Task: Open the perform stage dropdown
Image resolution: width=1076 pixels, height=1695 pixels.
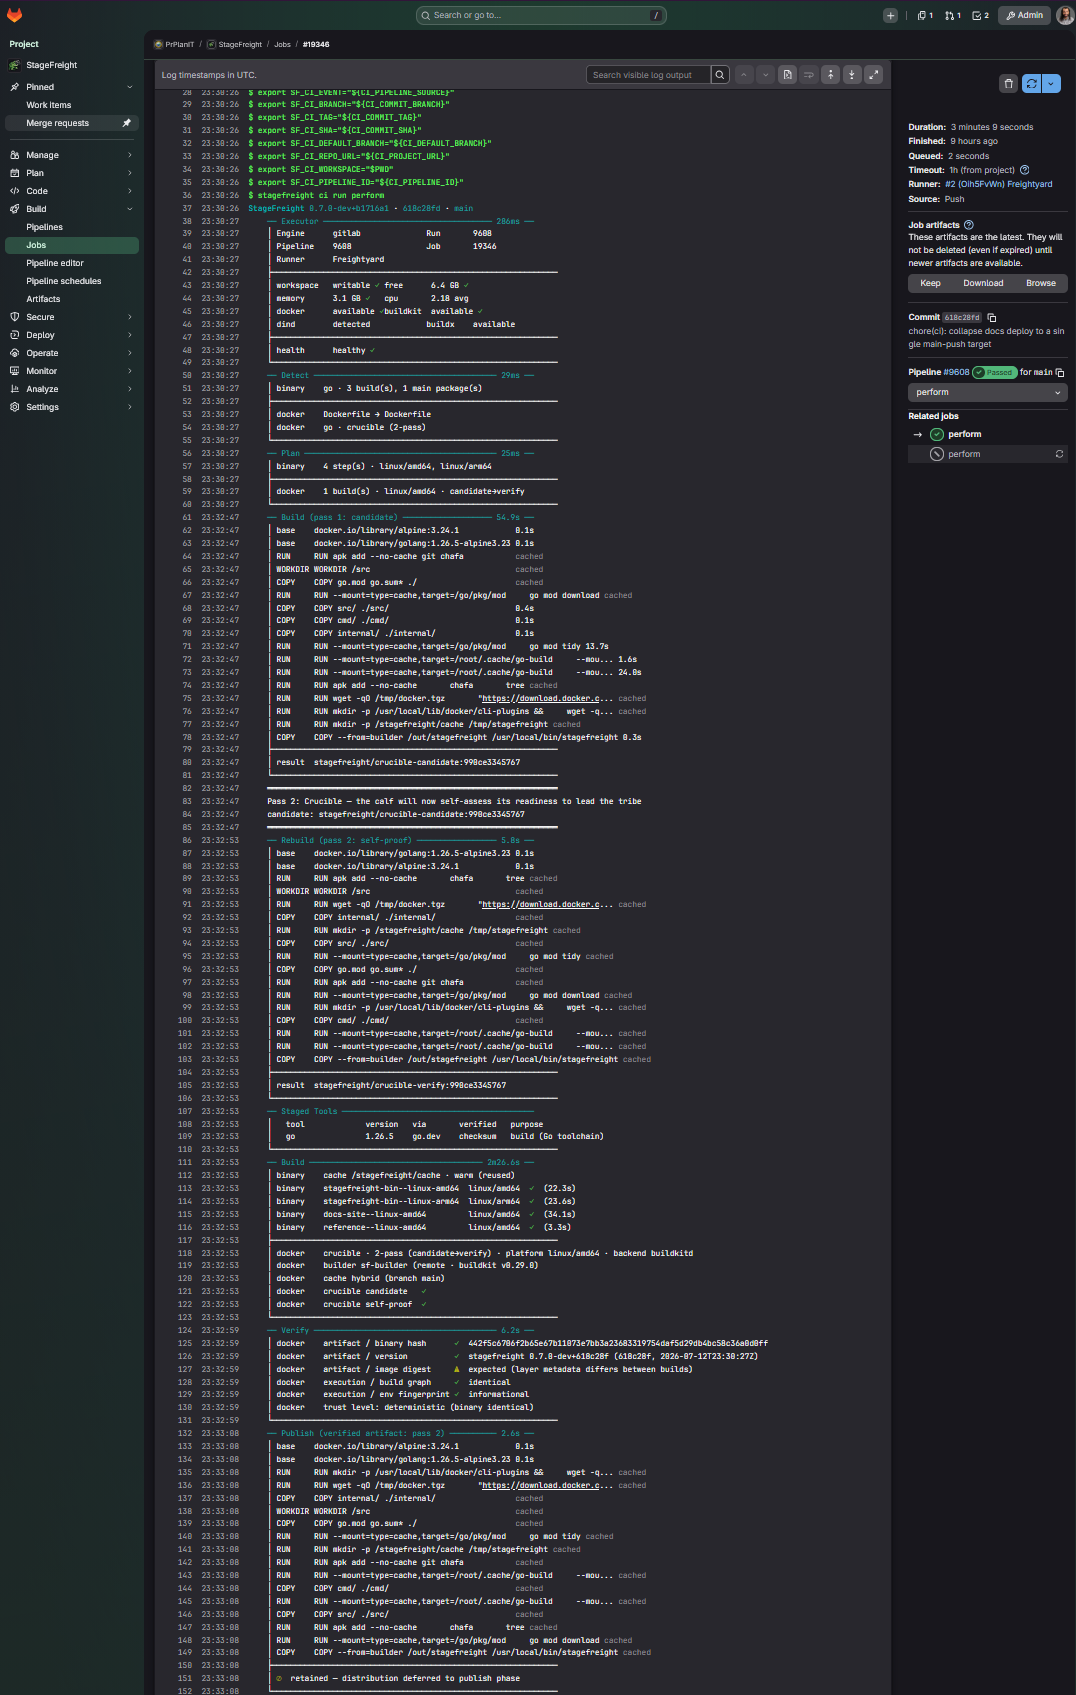Action: click(x=988, y=392)
